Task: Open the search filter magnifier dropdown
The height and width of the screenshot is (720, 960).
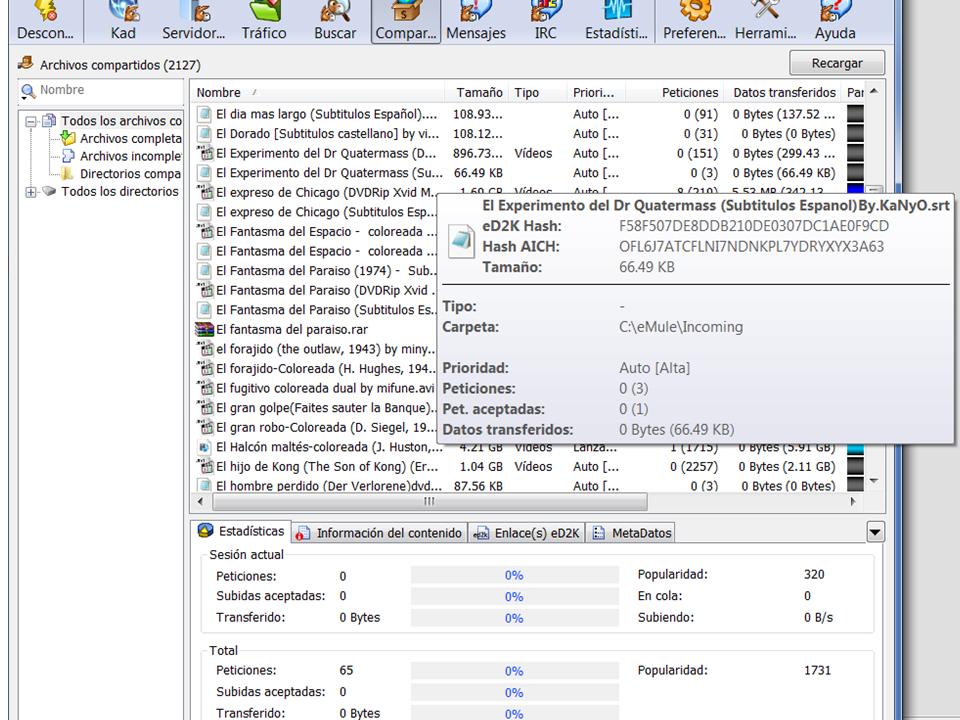Action: pyautogui.click(x=28, y=92)
